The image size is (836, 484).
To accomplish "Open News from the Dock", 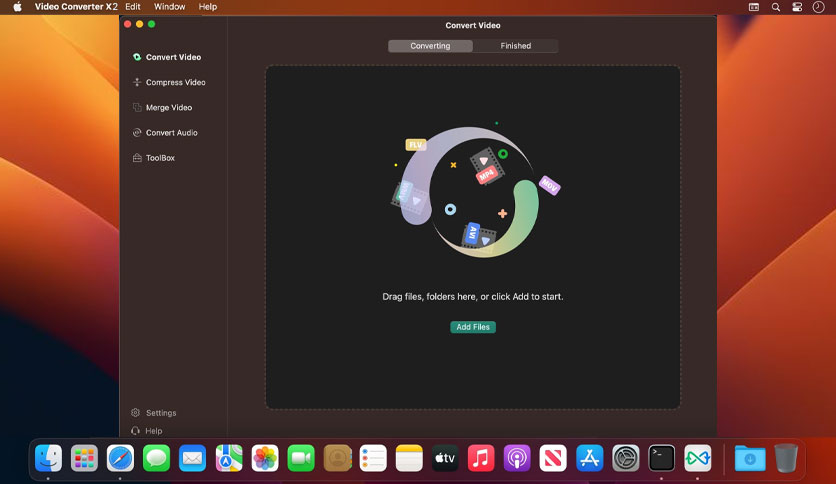I will (553, 458).
